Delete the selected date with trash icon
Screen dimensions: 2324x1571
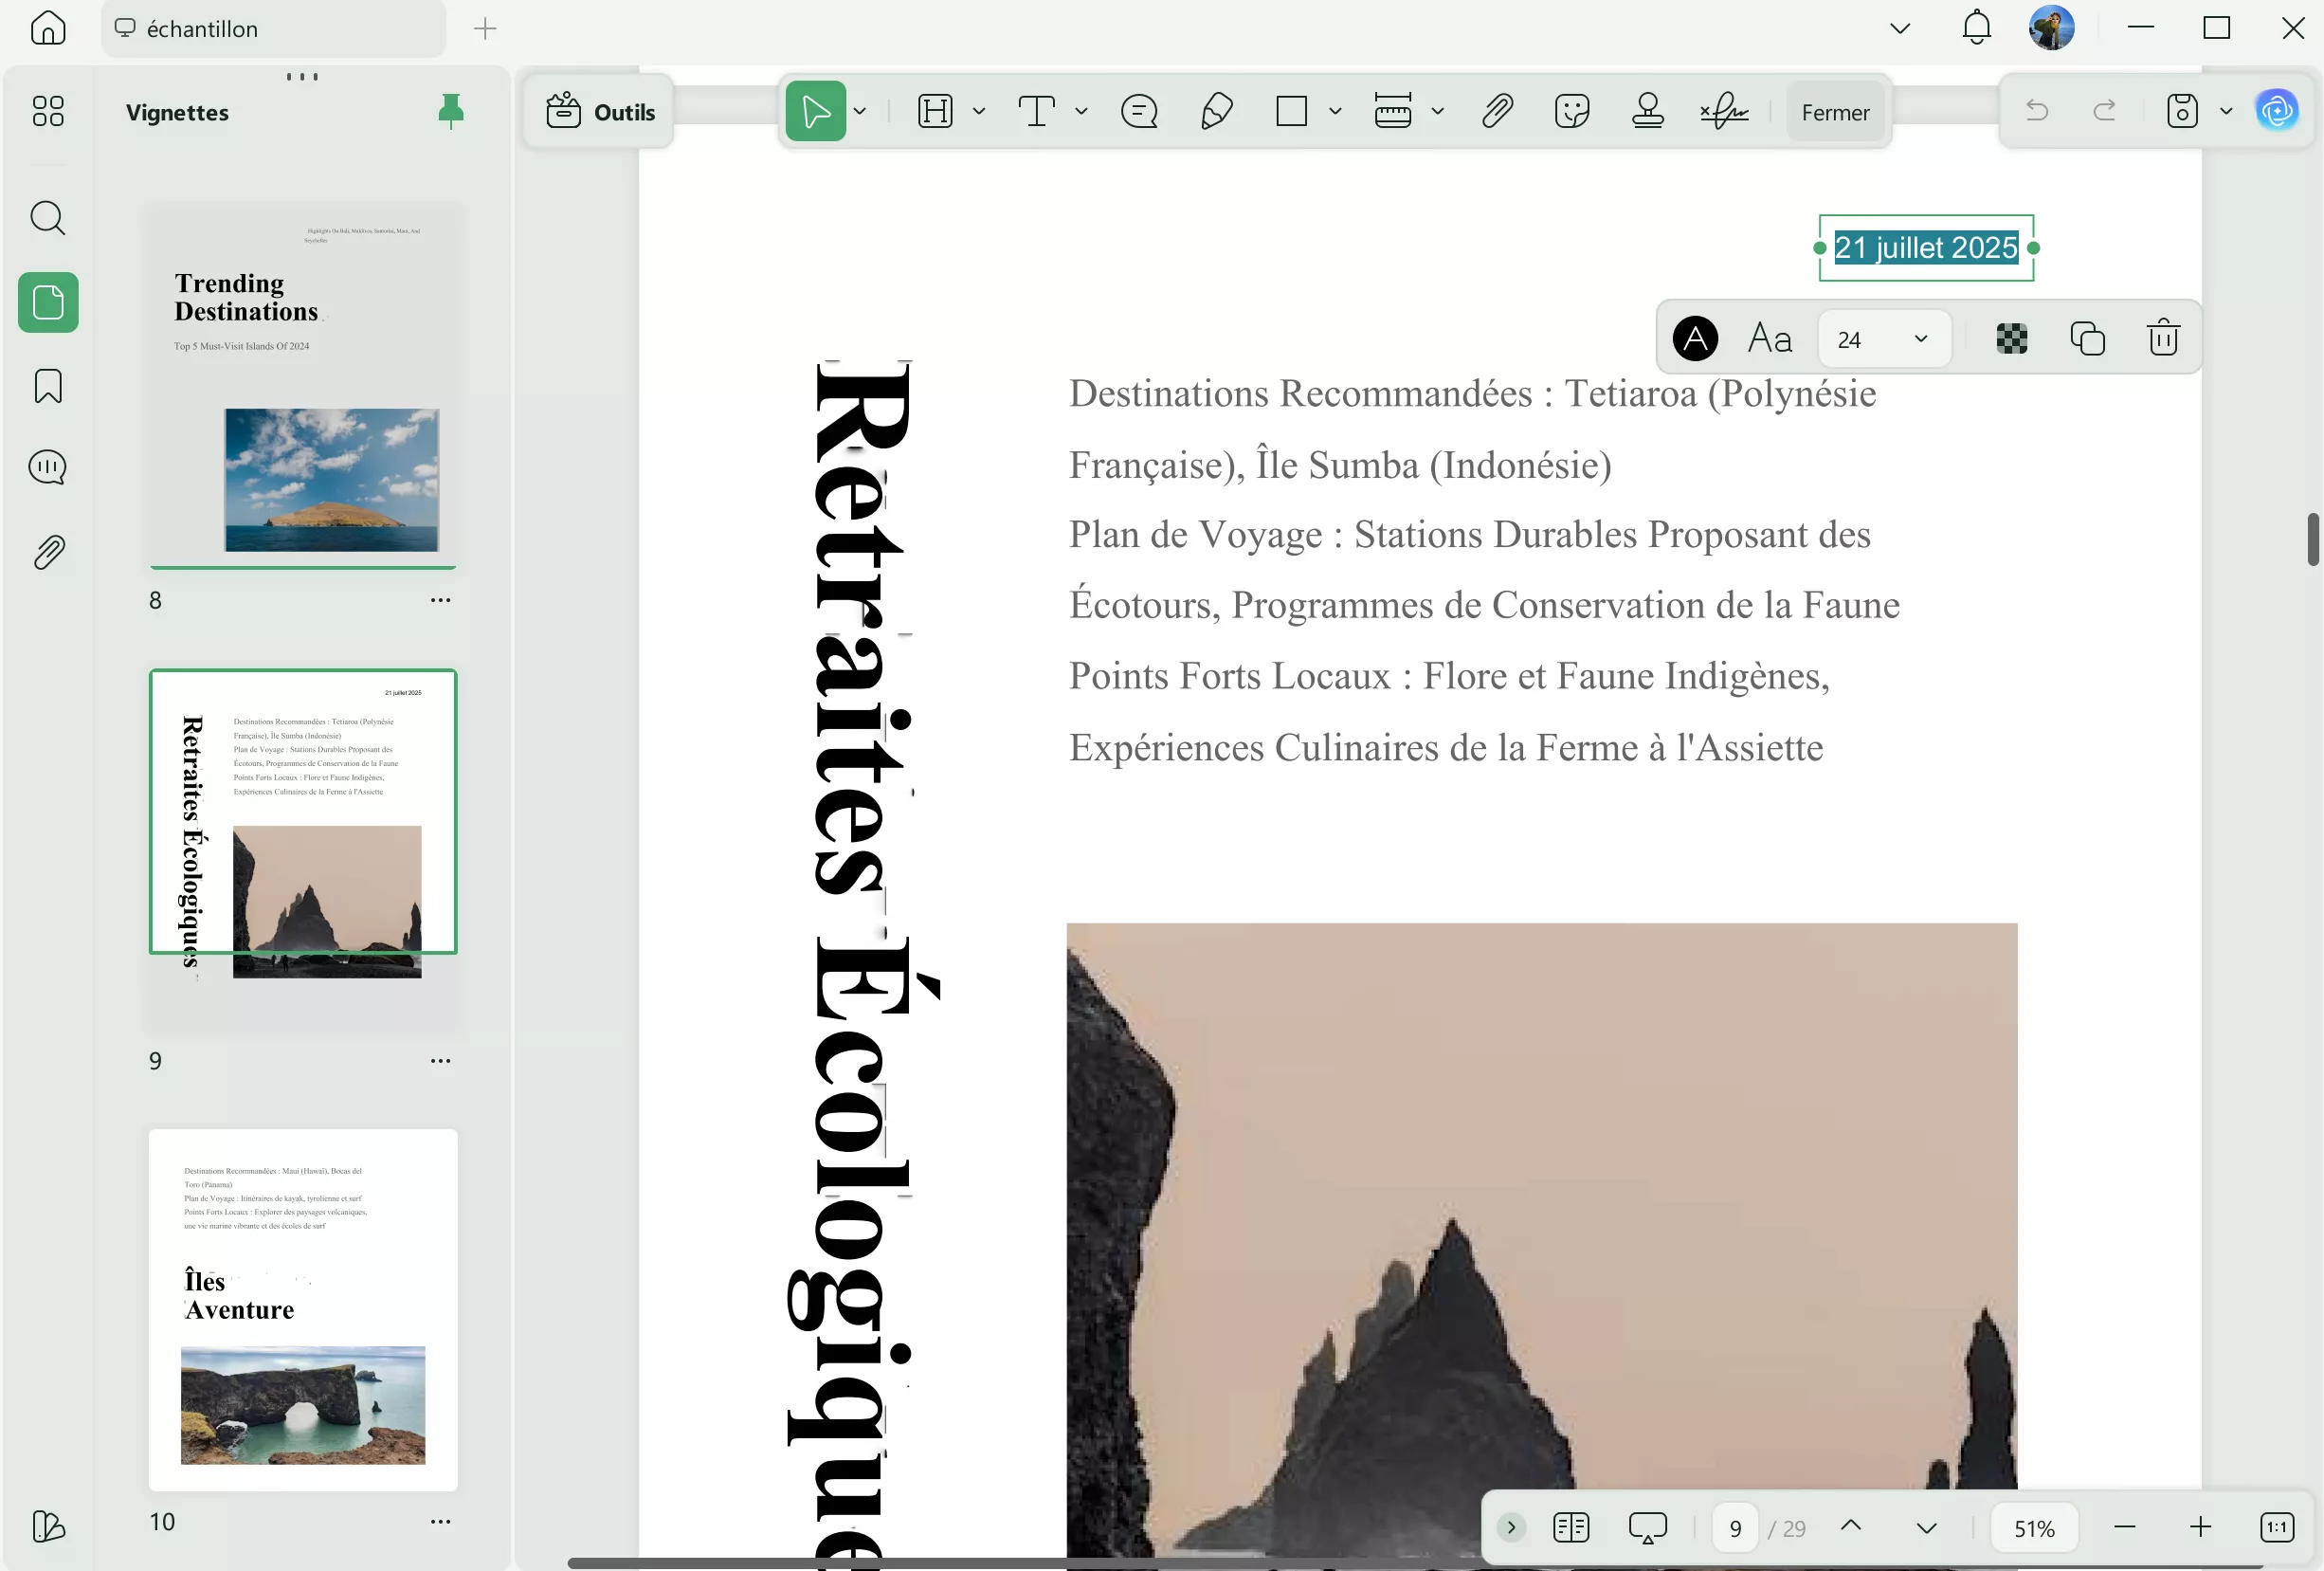2162,338
